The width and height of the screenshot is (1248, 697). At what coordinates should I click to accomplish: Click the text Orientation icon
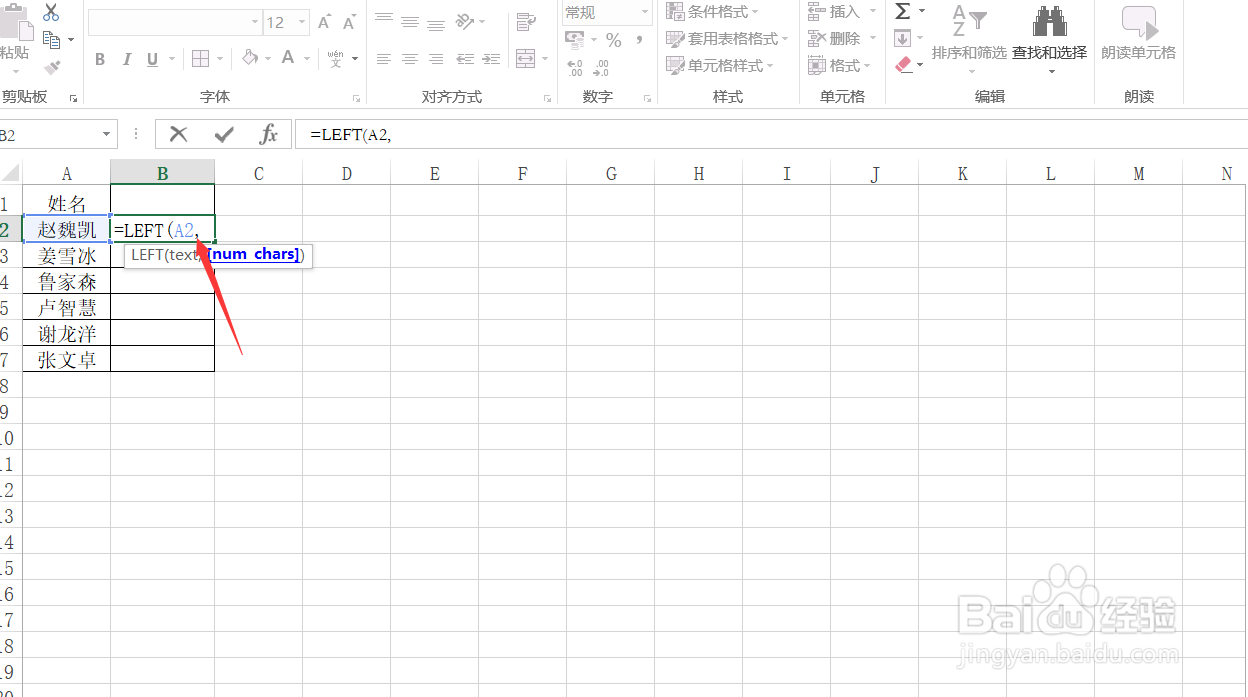point(465,20)
